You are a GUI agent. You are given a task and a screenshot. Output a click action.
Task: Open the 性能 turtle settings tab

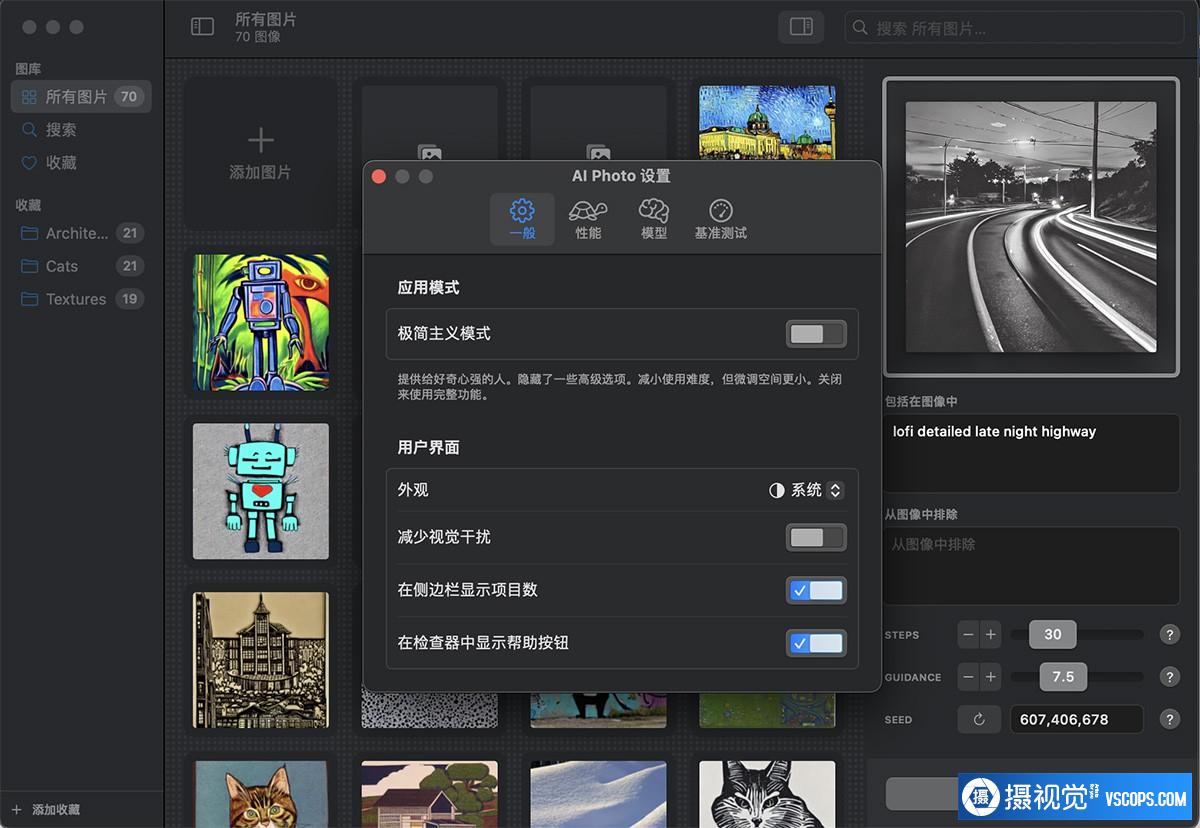click(x=588, y=220)
